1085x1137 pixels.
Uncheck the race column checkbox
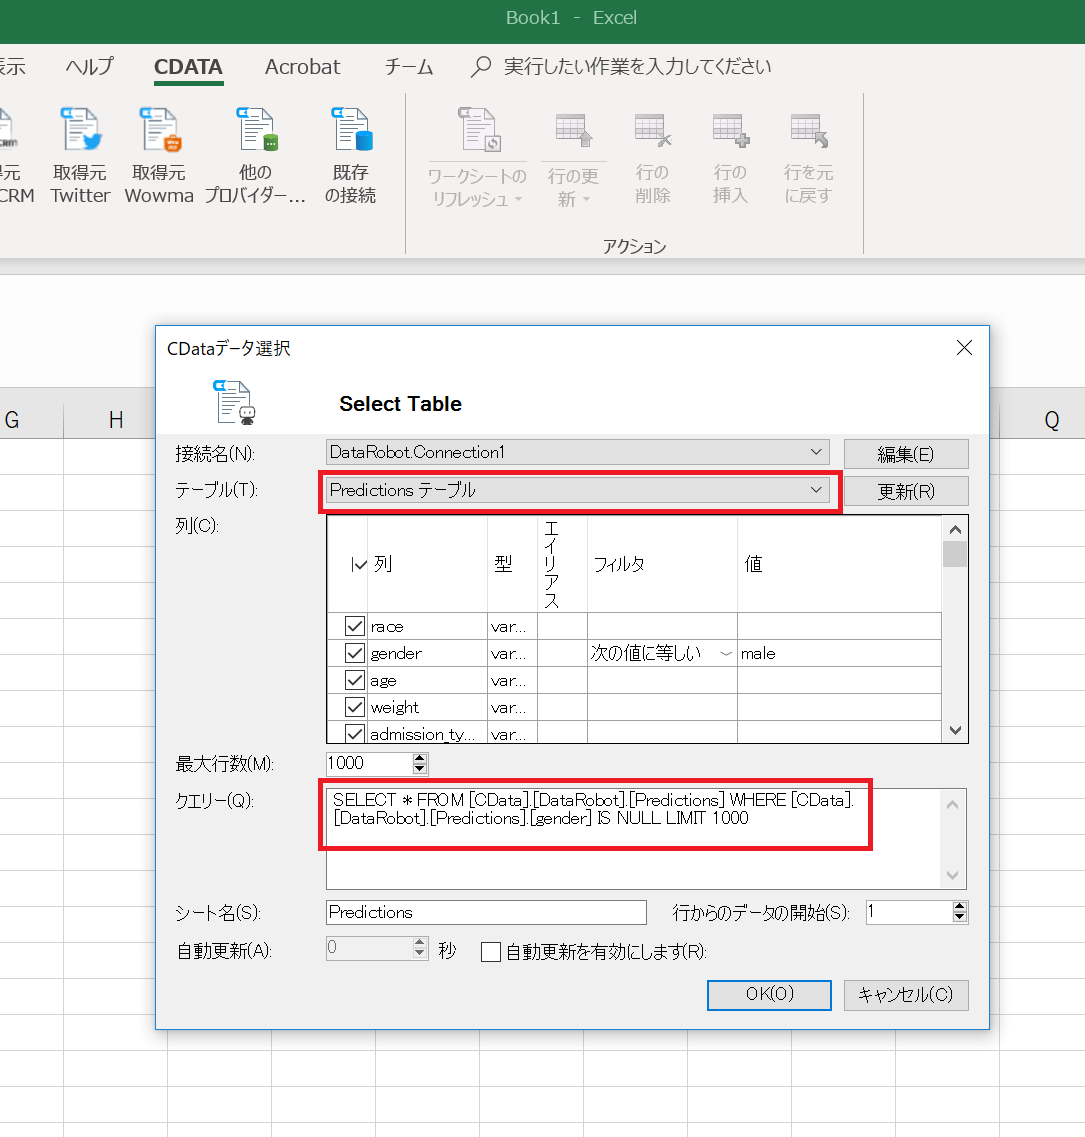(354, 626)
